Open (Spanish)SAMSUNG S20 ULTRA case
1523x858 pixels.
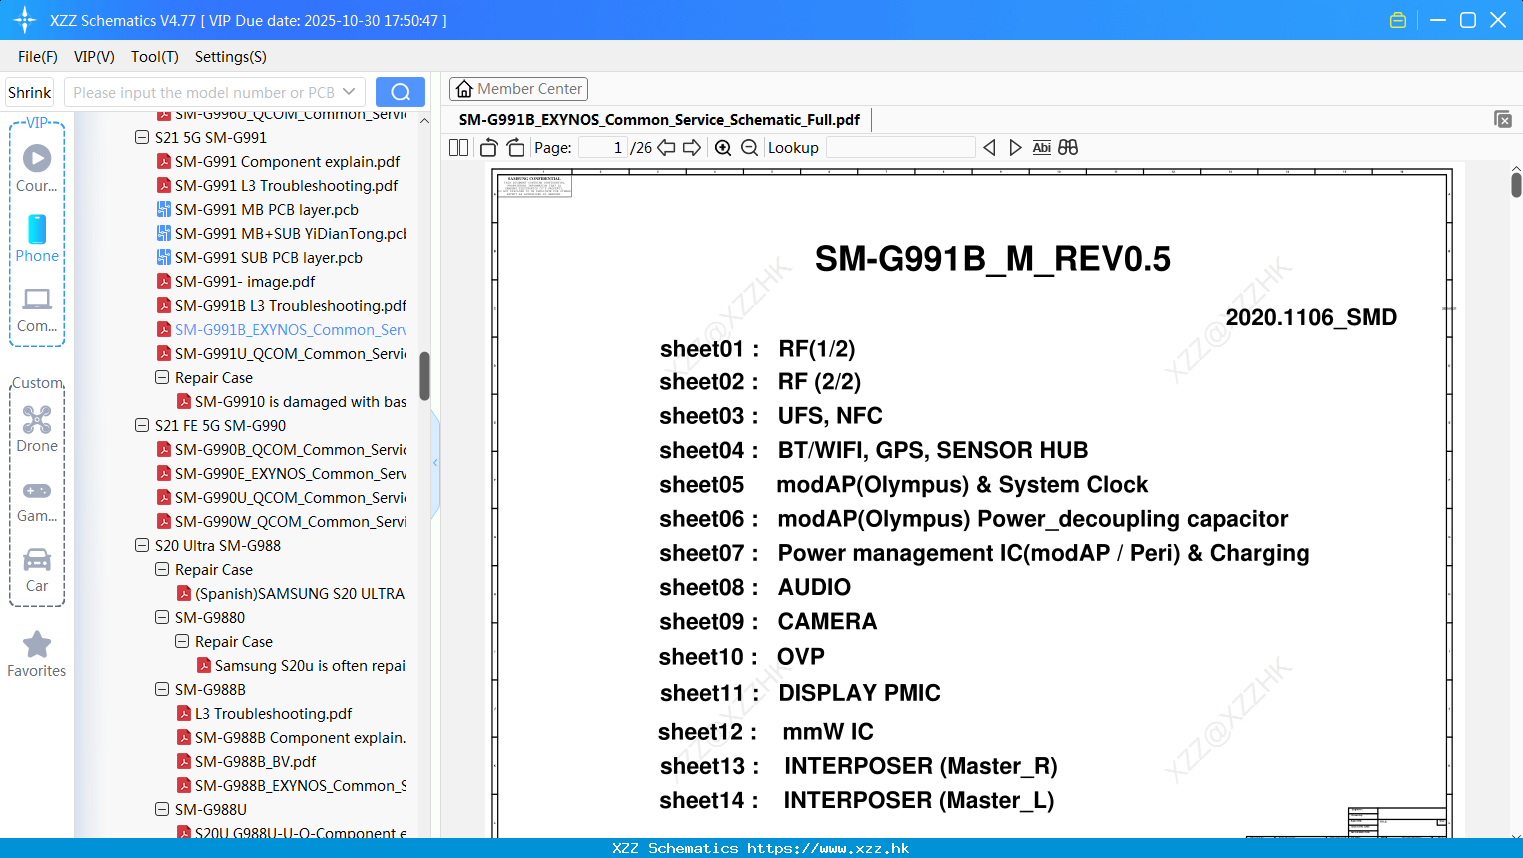[290, 593]
